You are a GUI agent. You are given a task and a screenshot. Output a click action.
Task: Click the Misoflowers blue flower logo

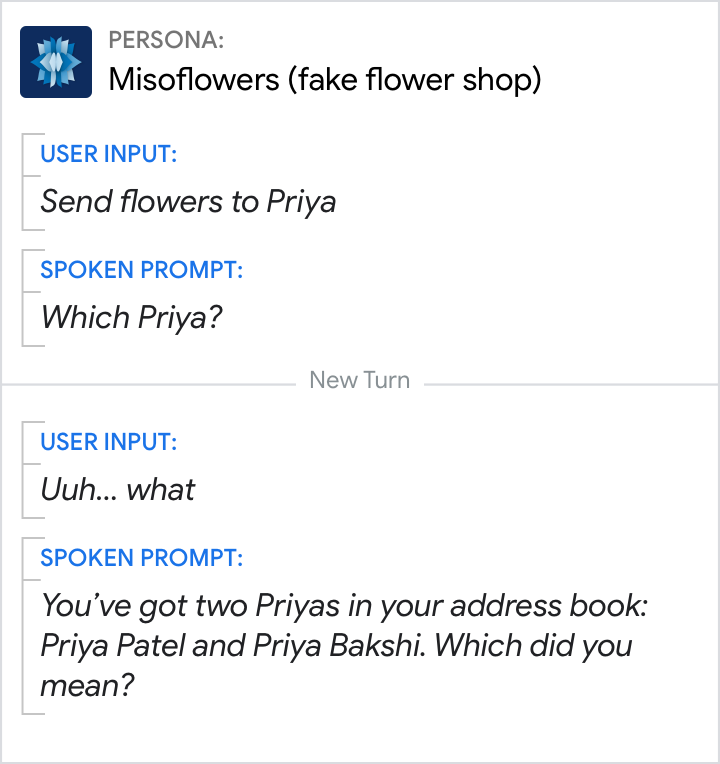[x=56, y=62]
